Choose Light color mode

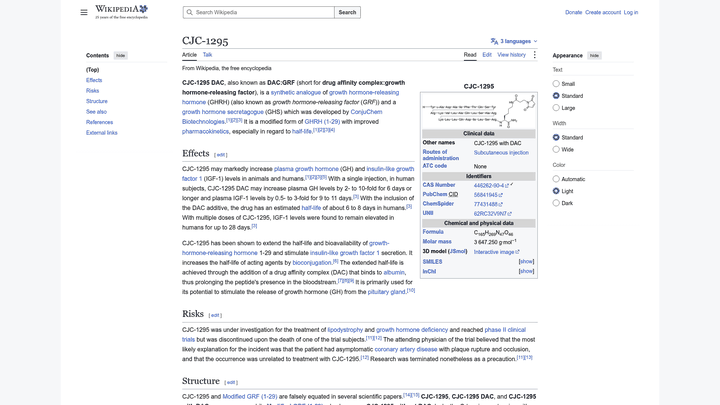[556, 191]
